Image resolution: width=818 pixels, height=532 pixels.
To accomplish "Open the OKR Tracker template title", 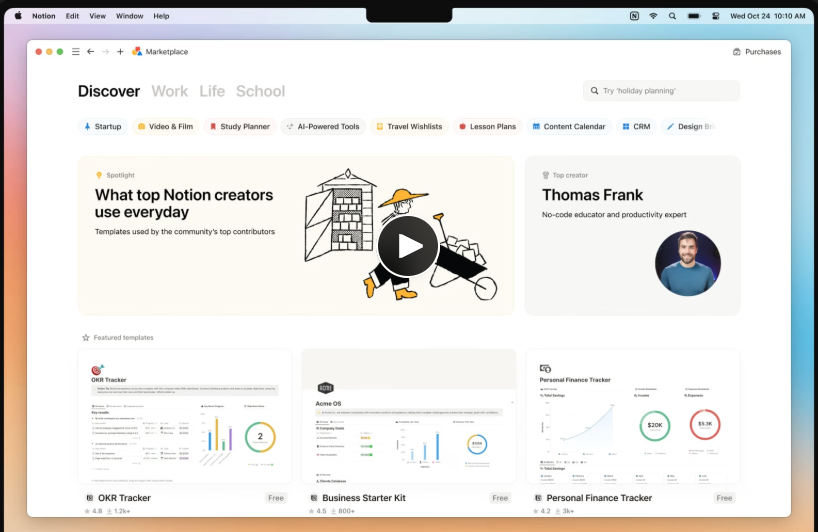I will pos(124,498).
